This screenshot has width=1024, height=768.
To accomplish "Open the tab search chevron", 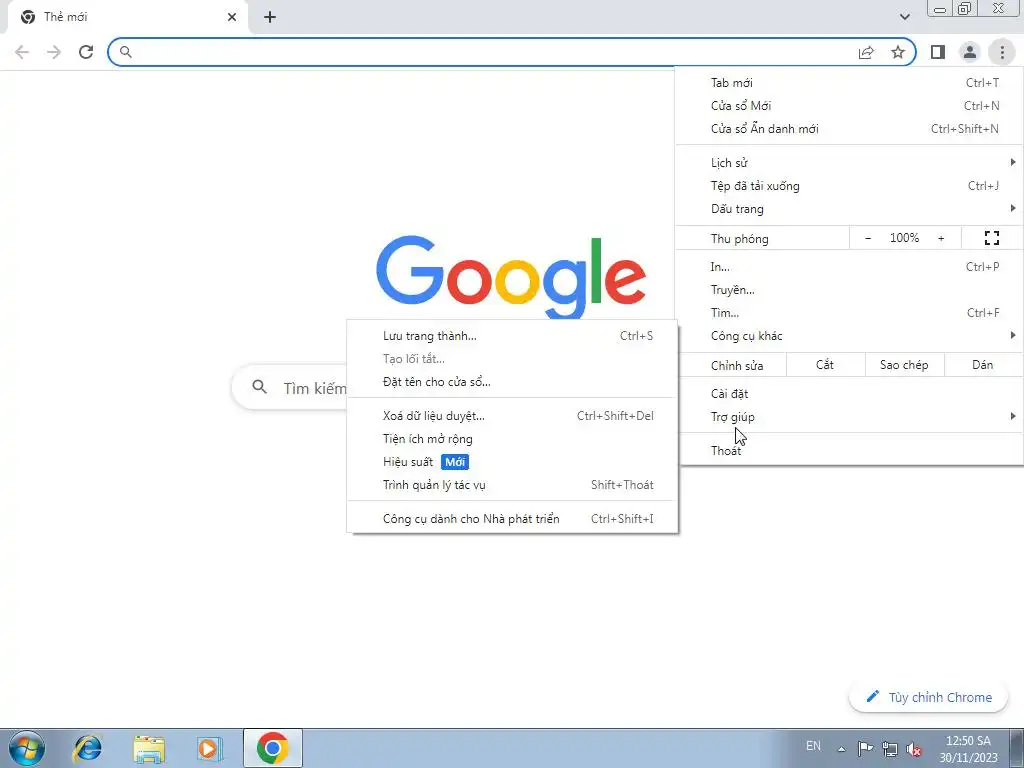I will tap(904, 17).
